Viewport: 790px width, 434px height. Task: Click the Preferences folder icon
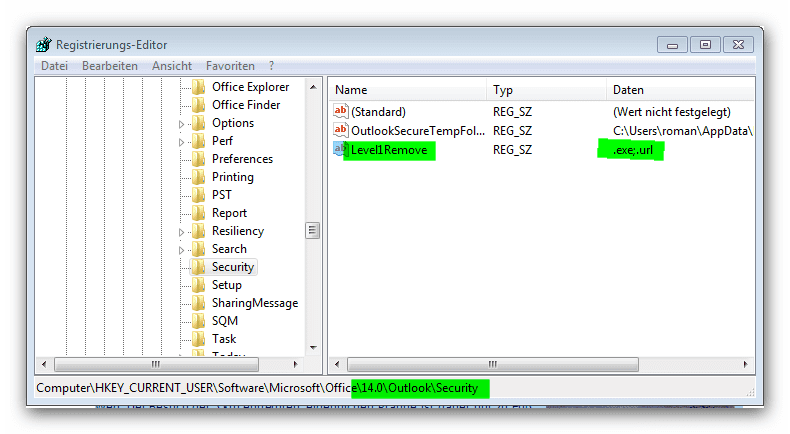click(199, 159)
